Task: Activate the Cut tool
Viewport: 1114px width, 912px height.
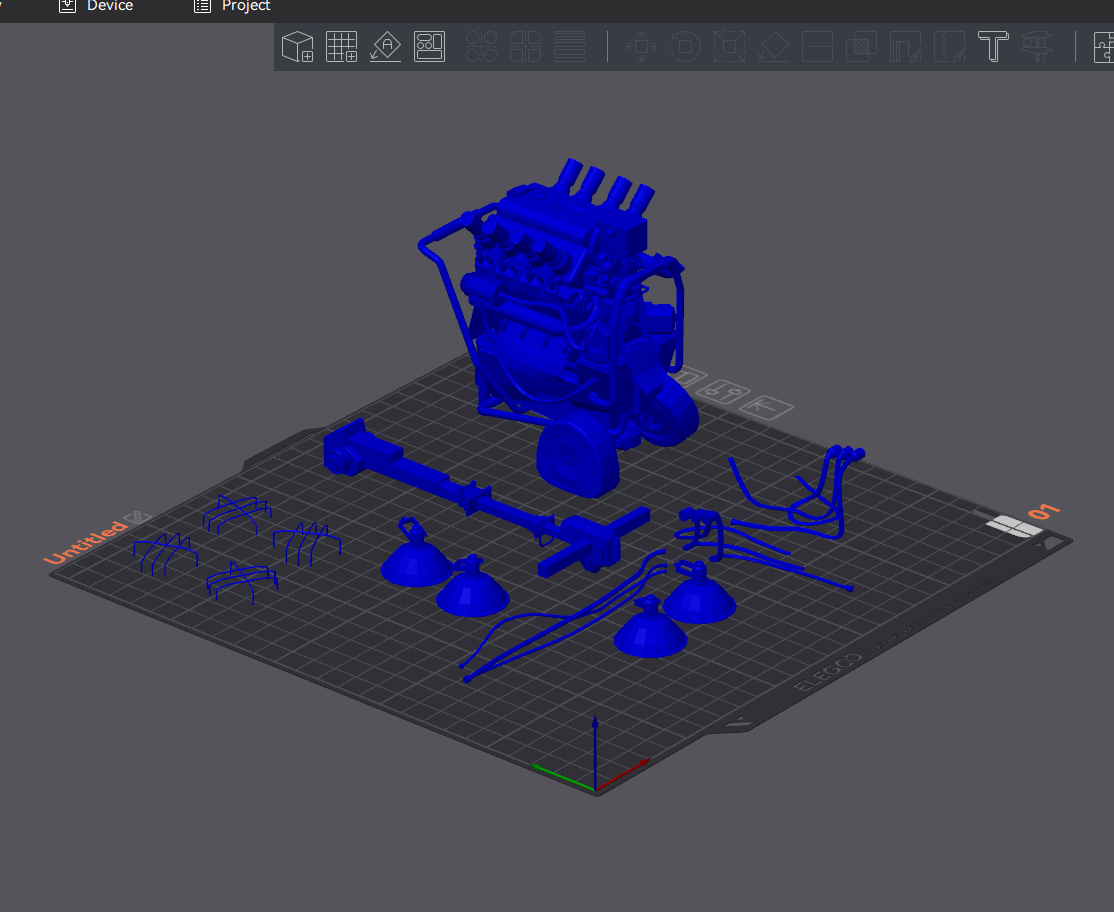Action: coord(817,47)
